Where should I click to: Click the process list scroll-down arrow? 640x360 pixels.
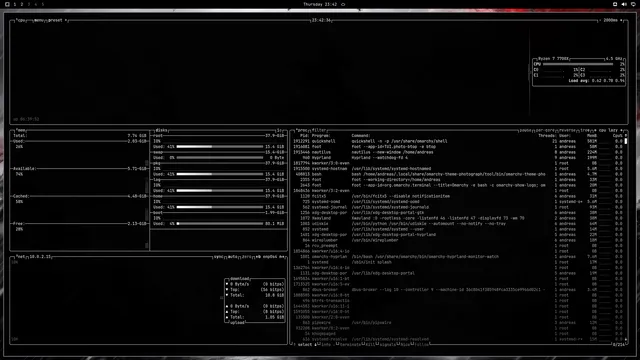tap(626, 339)
